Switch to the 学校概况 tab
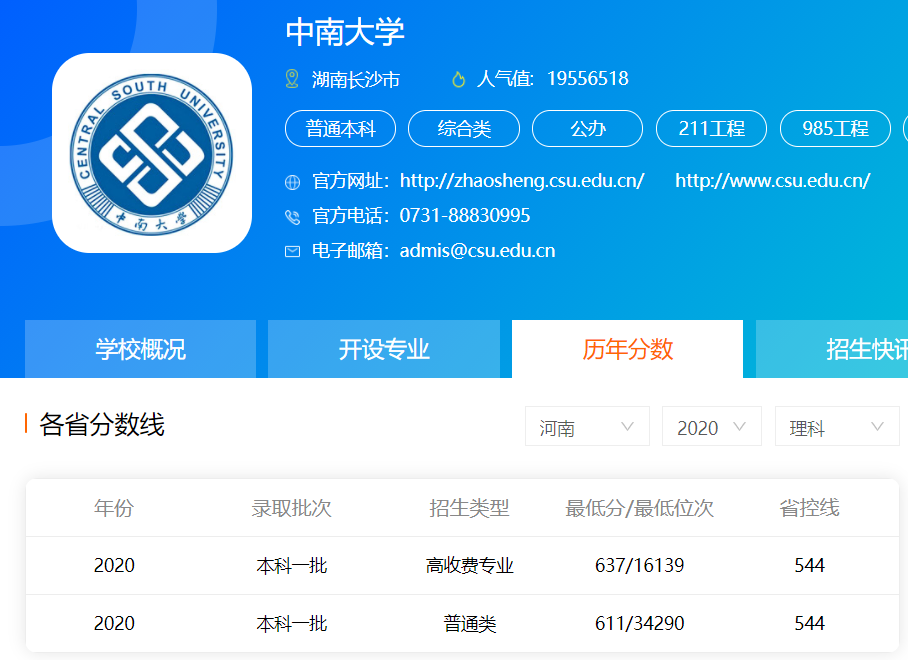This screenshot has height=660, width=908. pos(140,348)
